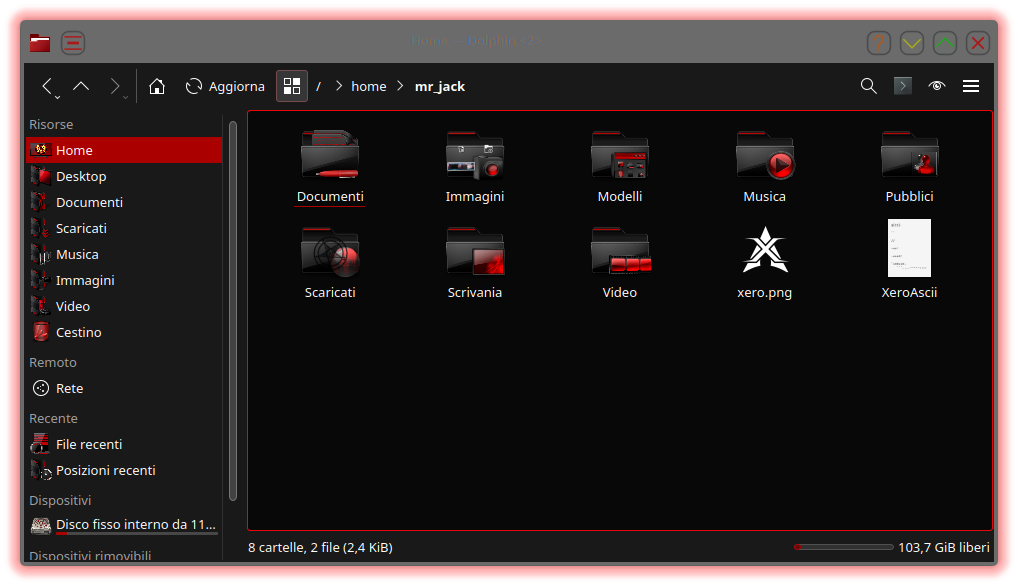Click the forward history dropdown arrow
This screenshot has height=586, width=1018.
[125, 97]
